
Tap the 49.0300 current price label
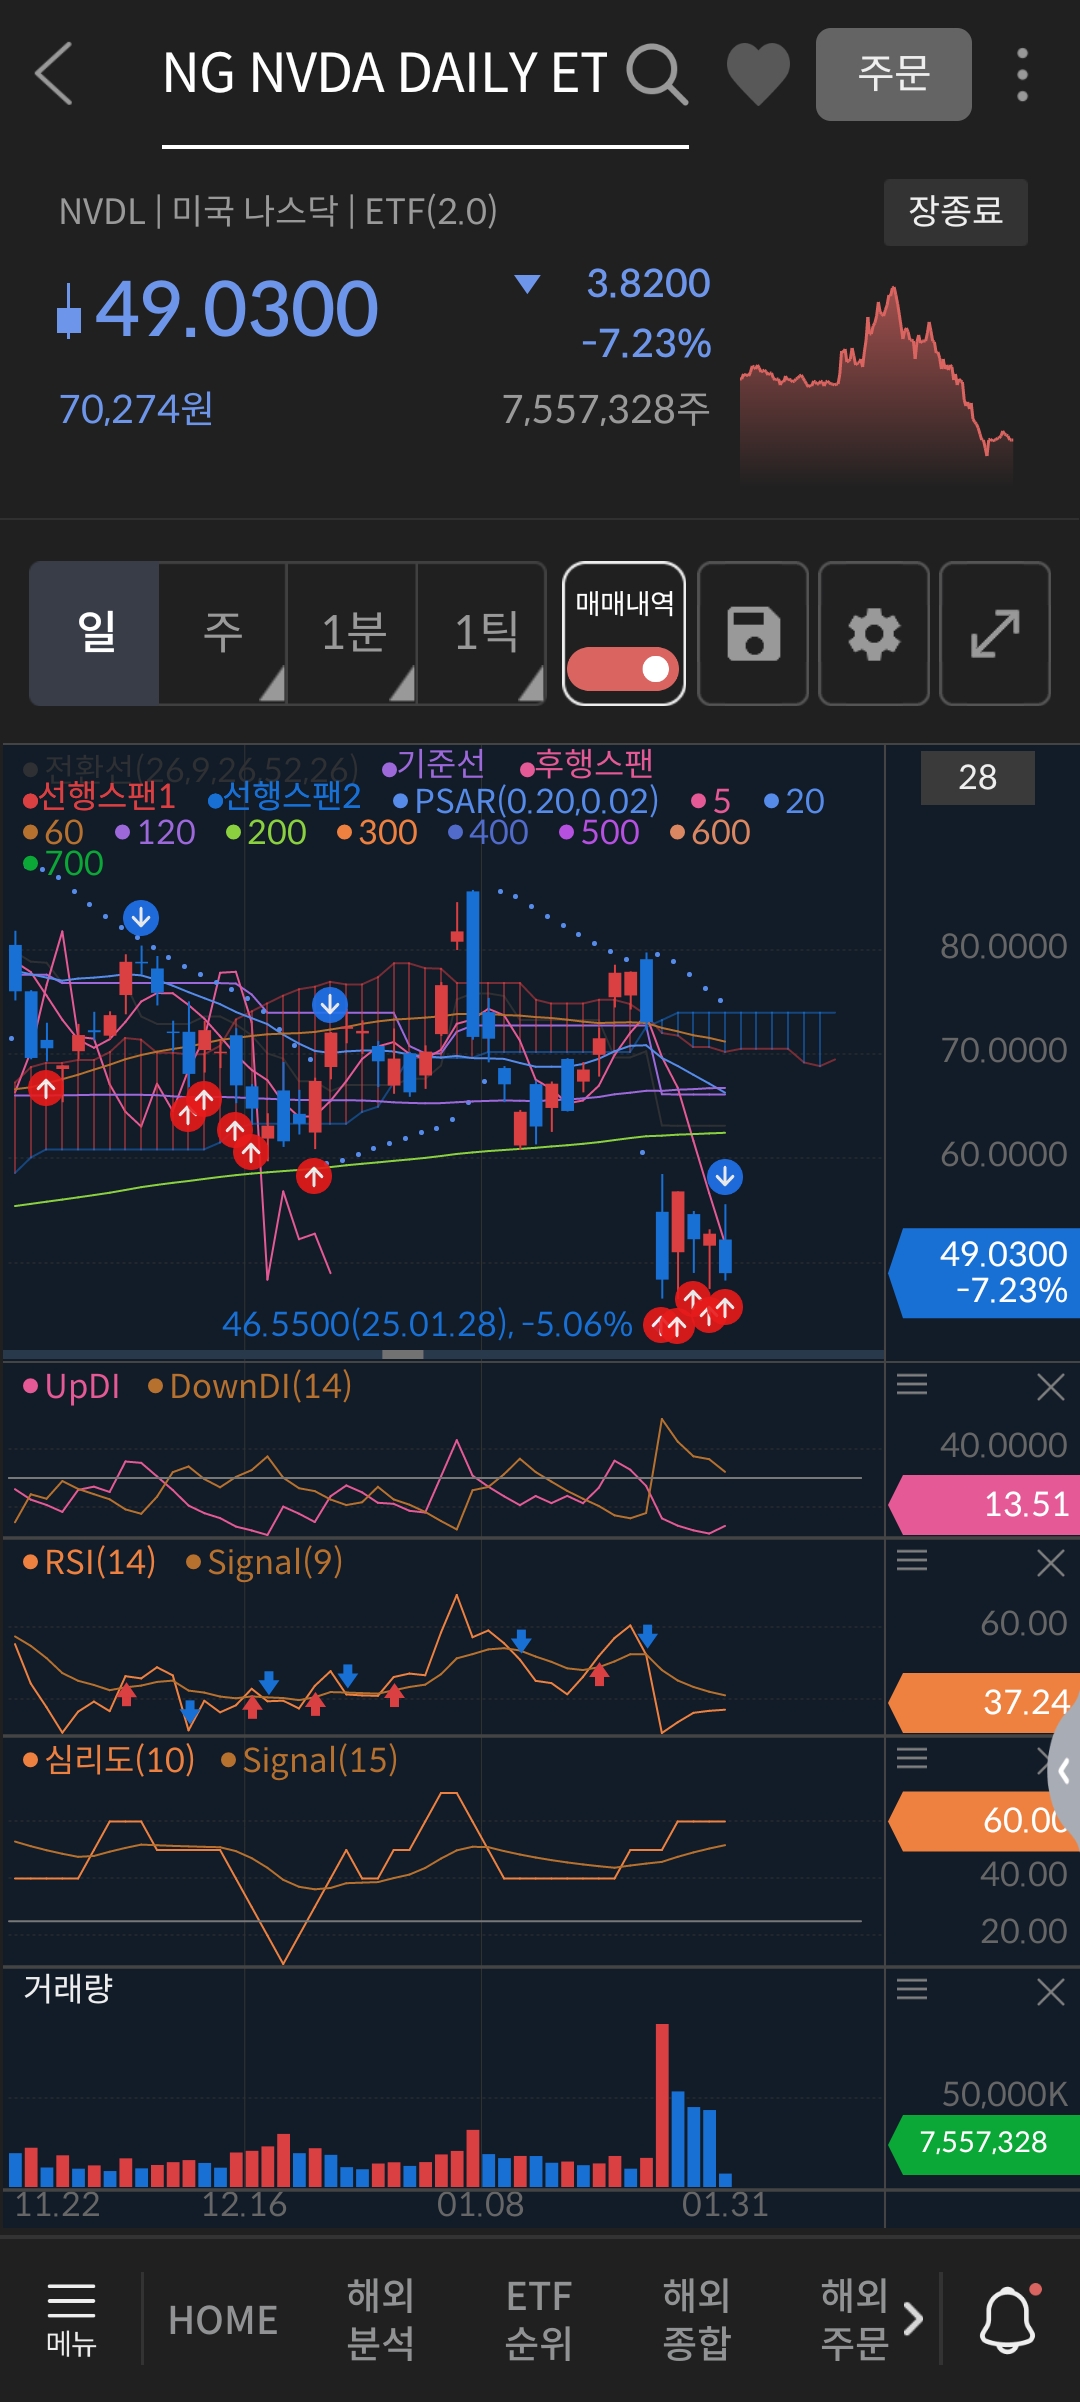point(236,309)
